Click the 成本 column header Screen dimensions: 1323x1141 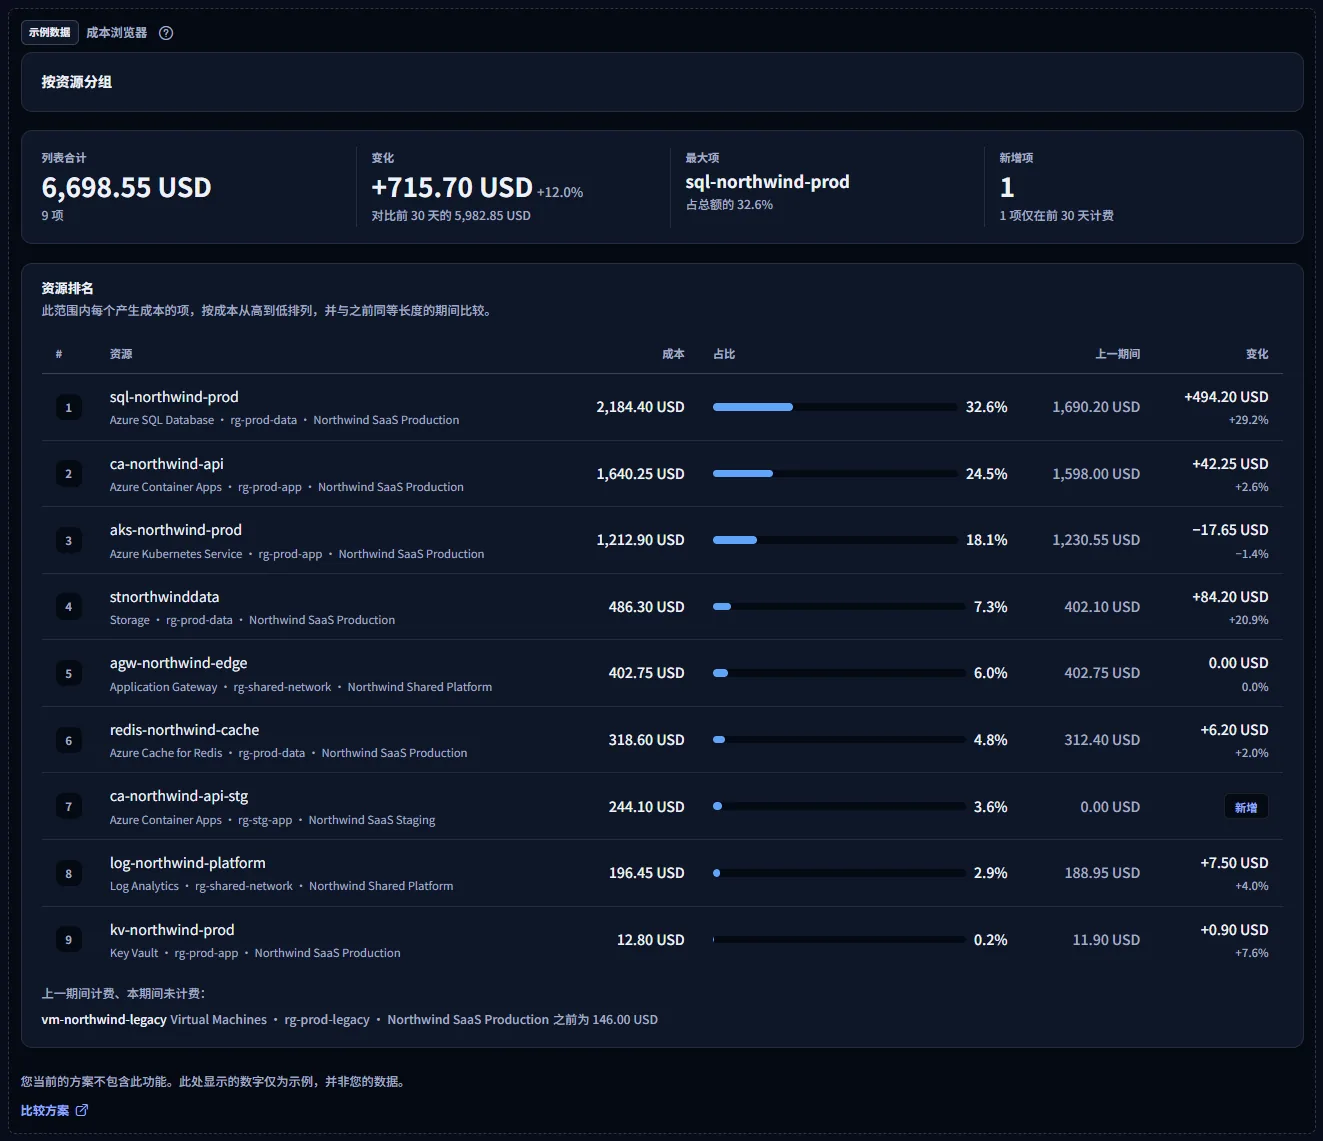673,354
